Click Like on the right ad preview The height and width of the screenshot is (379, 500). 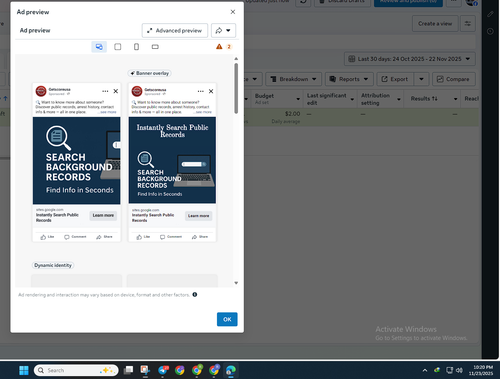click(x=143, y=237)
